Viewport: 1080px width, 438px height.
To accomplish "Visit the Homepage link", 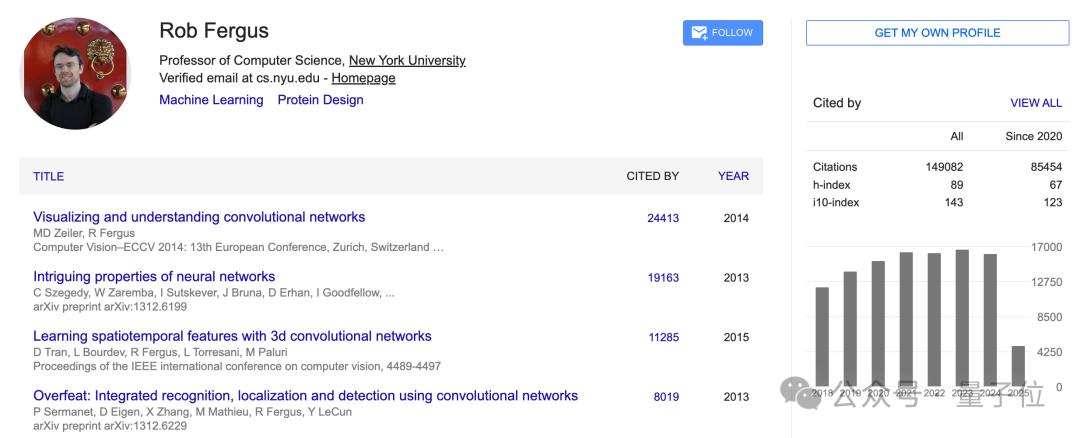I will pos(363,78).
